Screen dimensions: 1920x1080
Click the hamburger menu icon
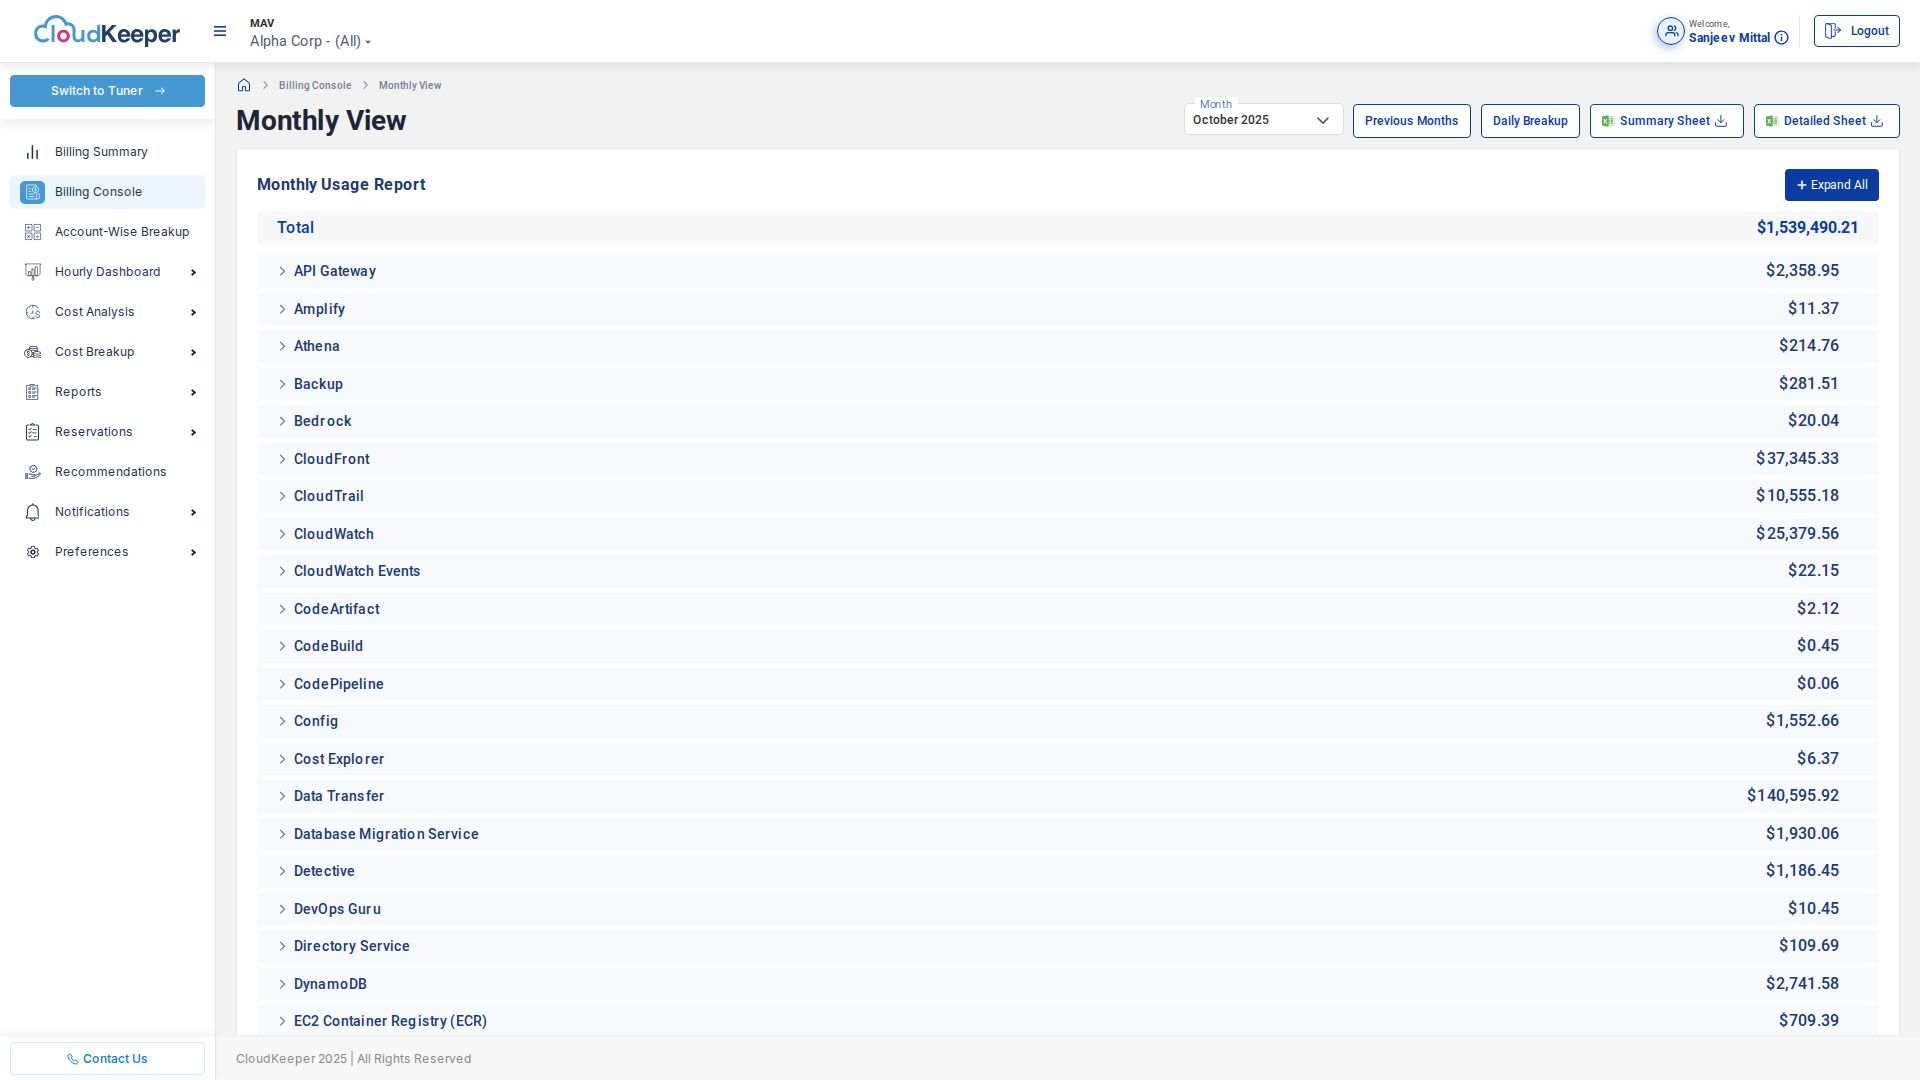[220, 32]
